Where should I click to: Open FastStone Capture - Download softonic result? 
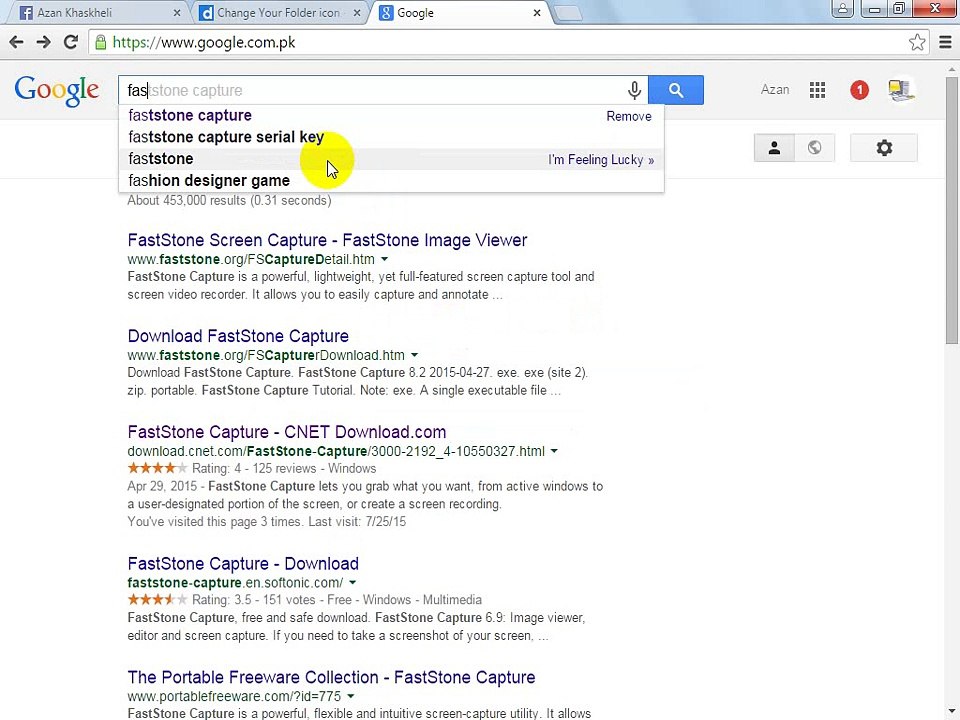pyautogui.click(x=243, y=564)
